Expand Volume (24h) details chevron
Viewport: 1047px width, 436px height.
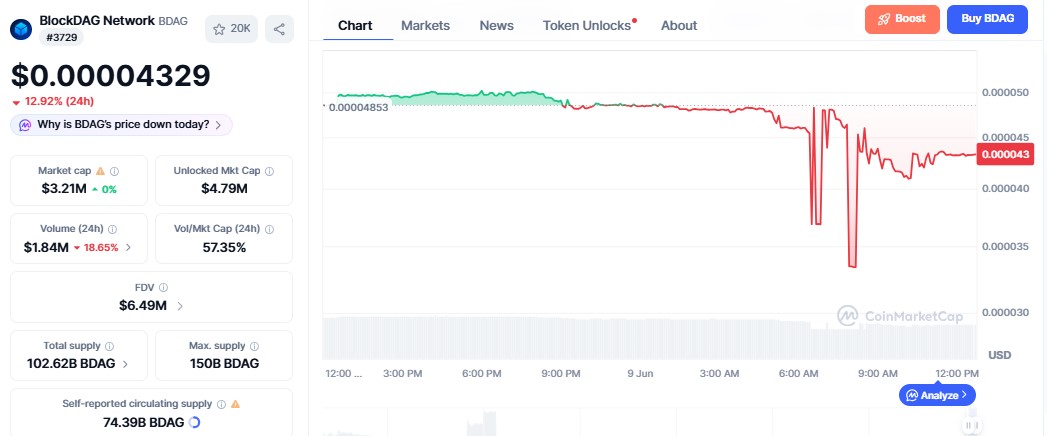(128, 248)
